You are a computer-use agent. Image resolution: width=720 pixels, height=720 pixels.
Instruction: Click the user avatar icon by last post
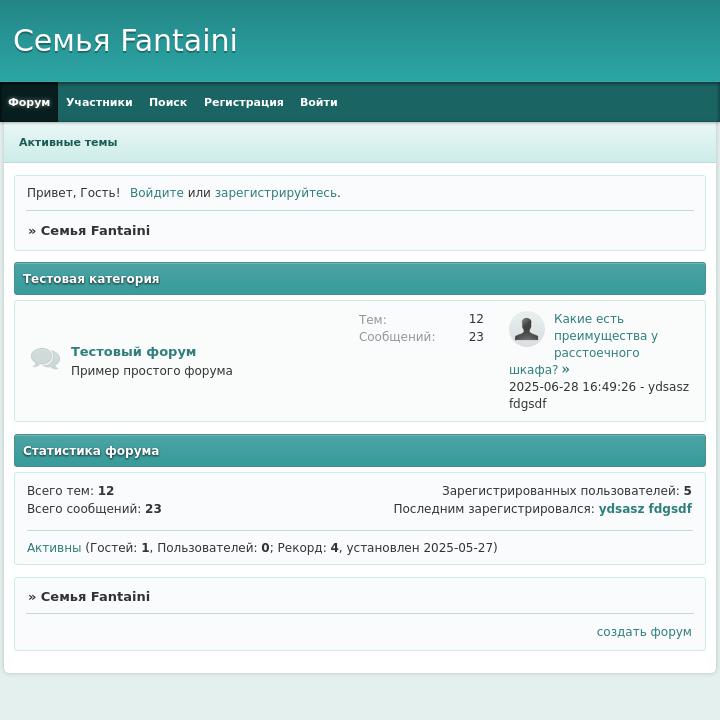[x=527, y=329]
